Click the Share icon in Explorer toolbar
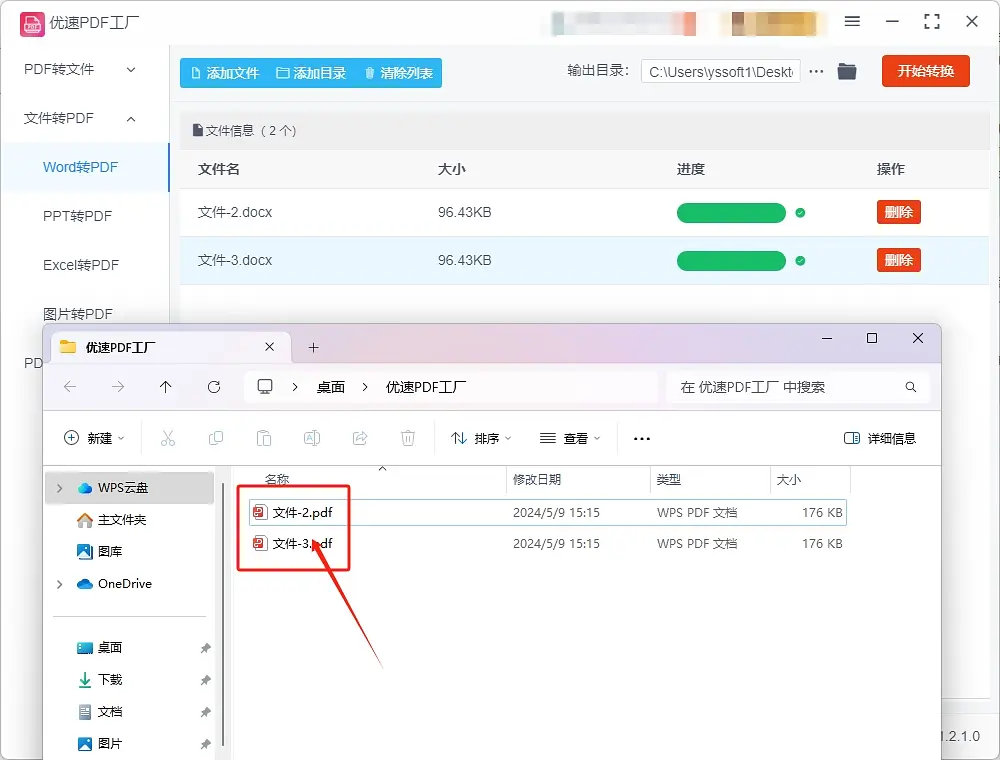The image size is (1000, 760). click(x=360, y=439)
